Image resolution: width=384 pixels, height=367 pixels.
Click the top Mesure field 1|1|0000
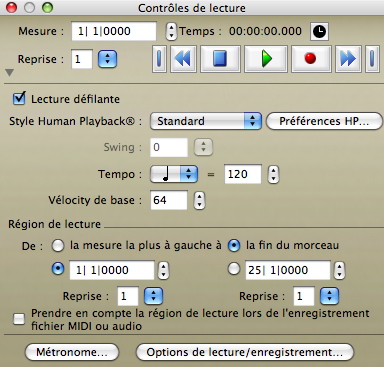tap(114, 31)
